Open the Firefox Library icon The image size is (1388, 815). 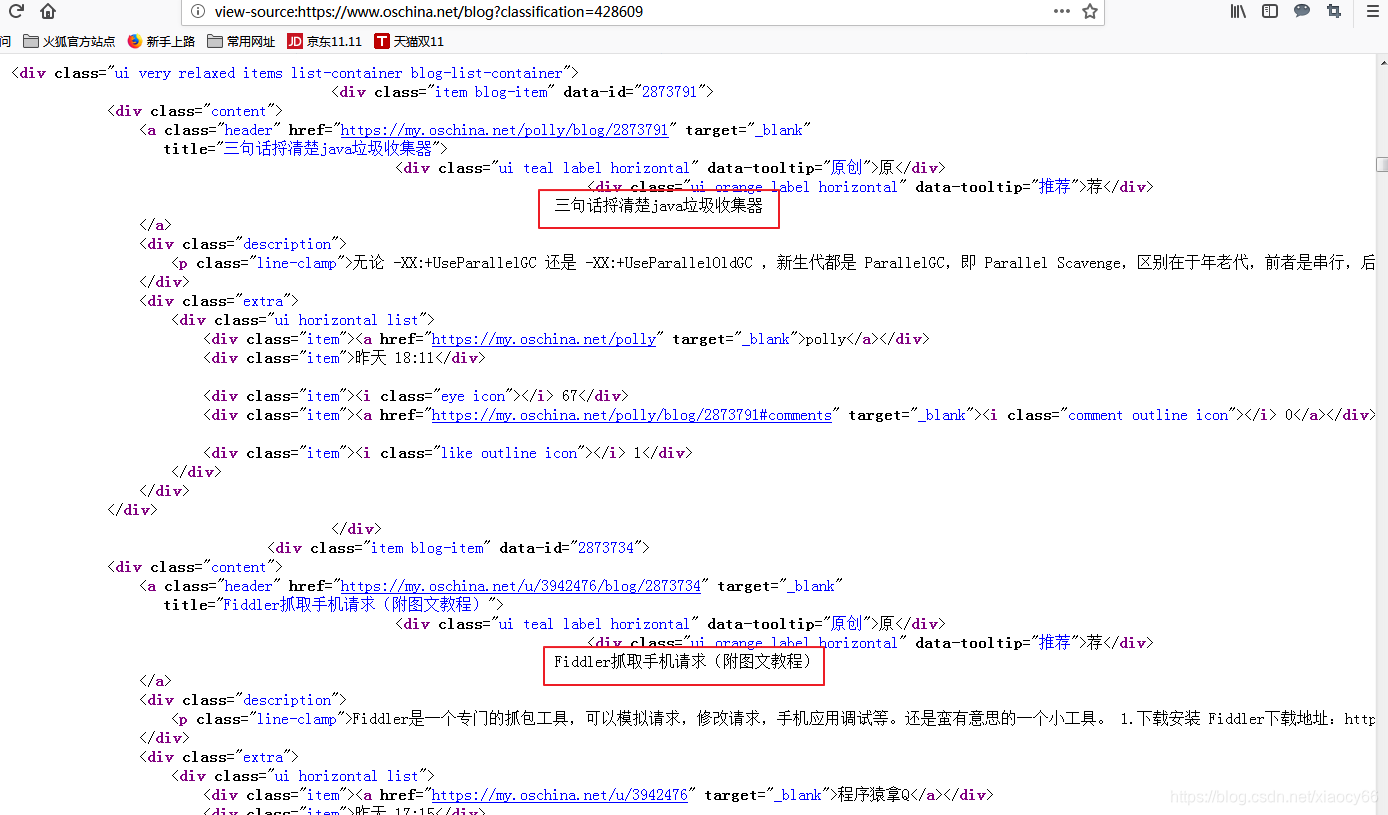point(1238,12)
